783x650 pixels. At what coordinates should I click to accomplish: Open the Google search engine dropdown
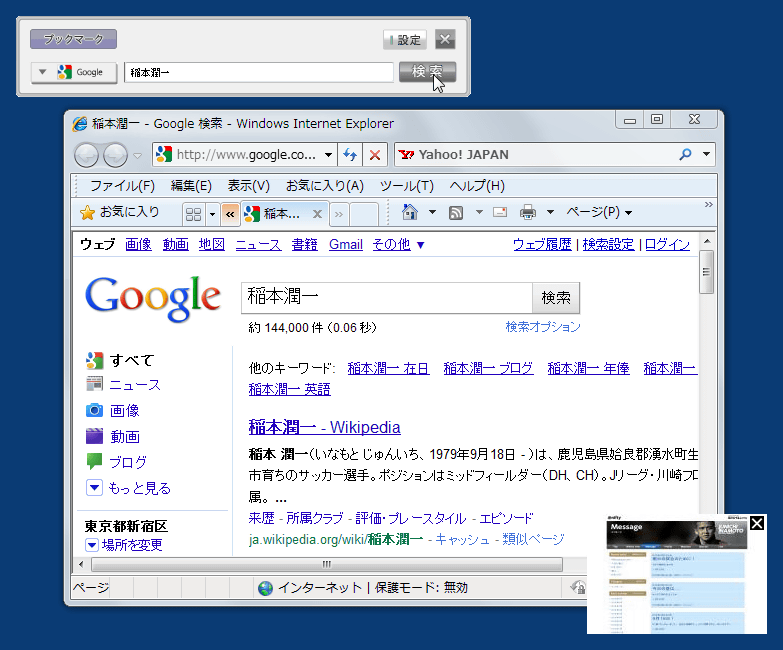click(74, 72)
